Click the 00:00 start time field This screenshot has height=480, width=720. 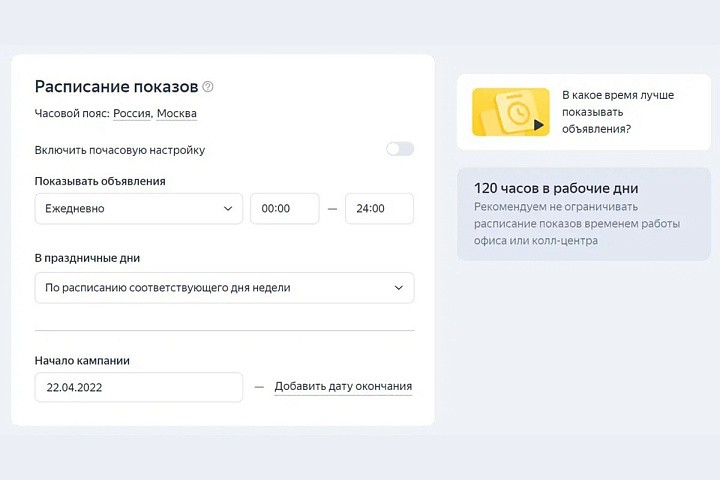[x=284, y=209]
